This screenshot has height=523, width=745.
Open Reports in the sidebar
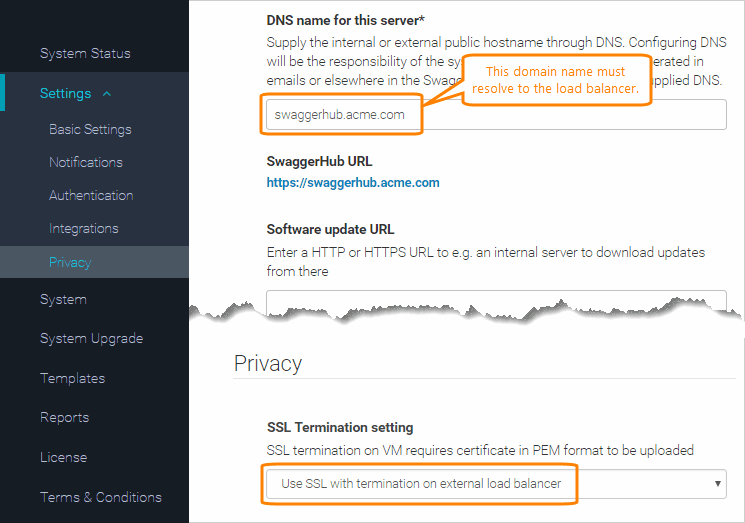(64, 417)
